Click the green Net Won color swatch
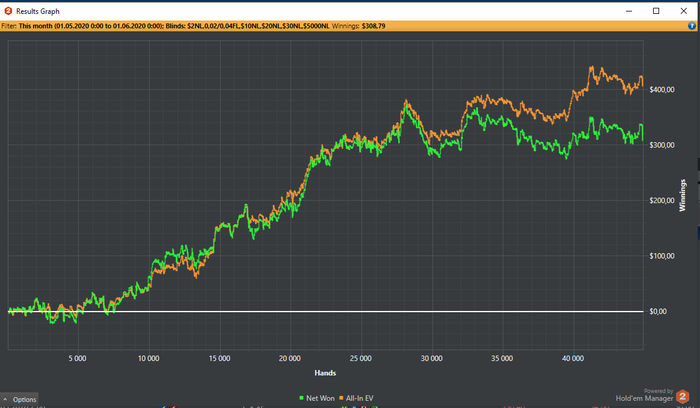This screenshot has width=700, height=408. pos(301,398)
